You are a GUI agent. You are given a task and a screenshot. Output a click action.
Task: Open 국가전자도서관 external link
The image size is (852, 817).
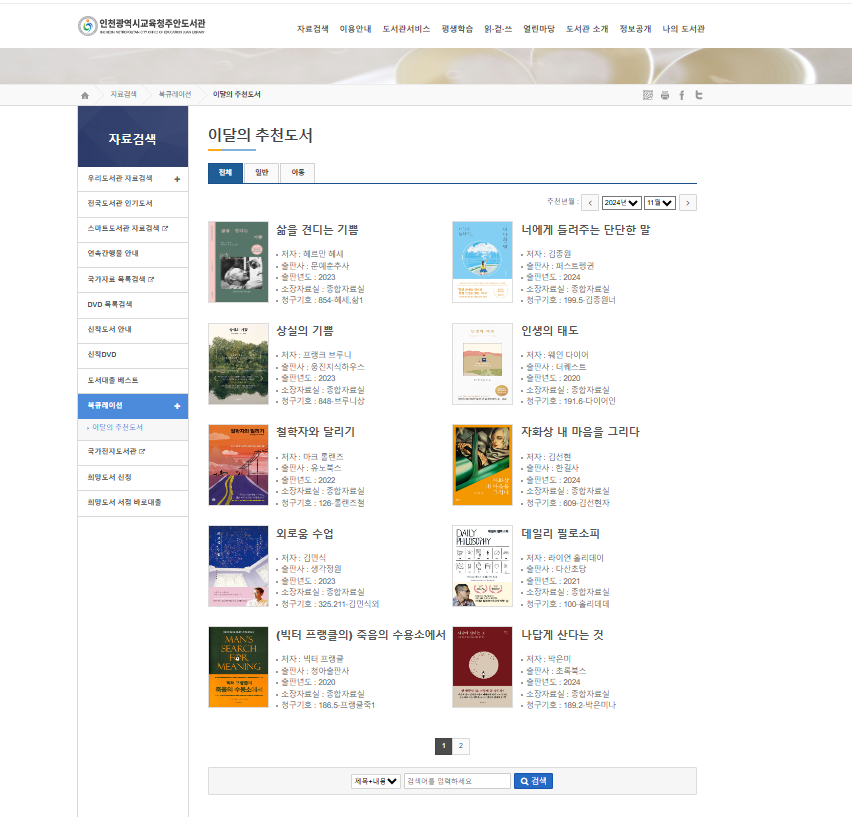tap(133, 452)
